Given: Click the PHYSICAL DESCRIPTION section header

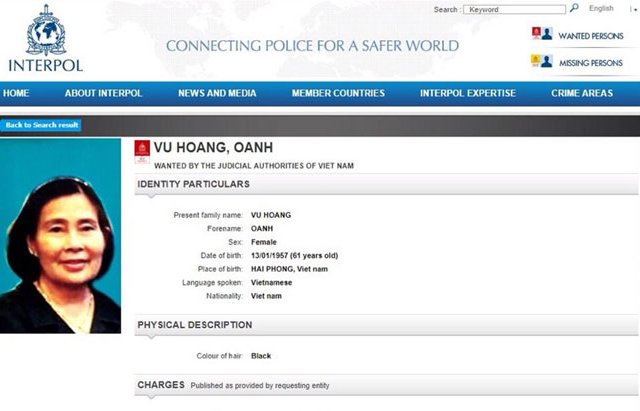Looking at the screenshot, I should point(194,325).
